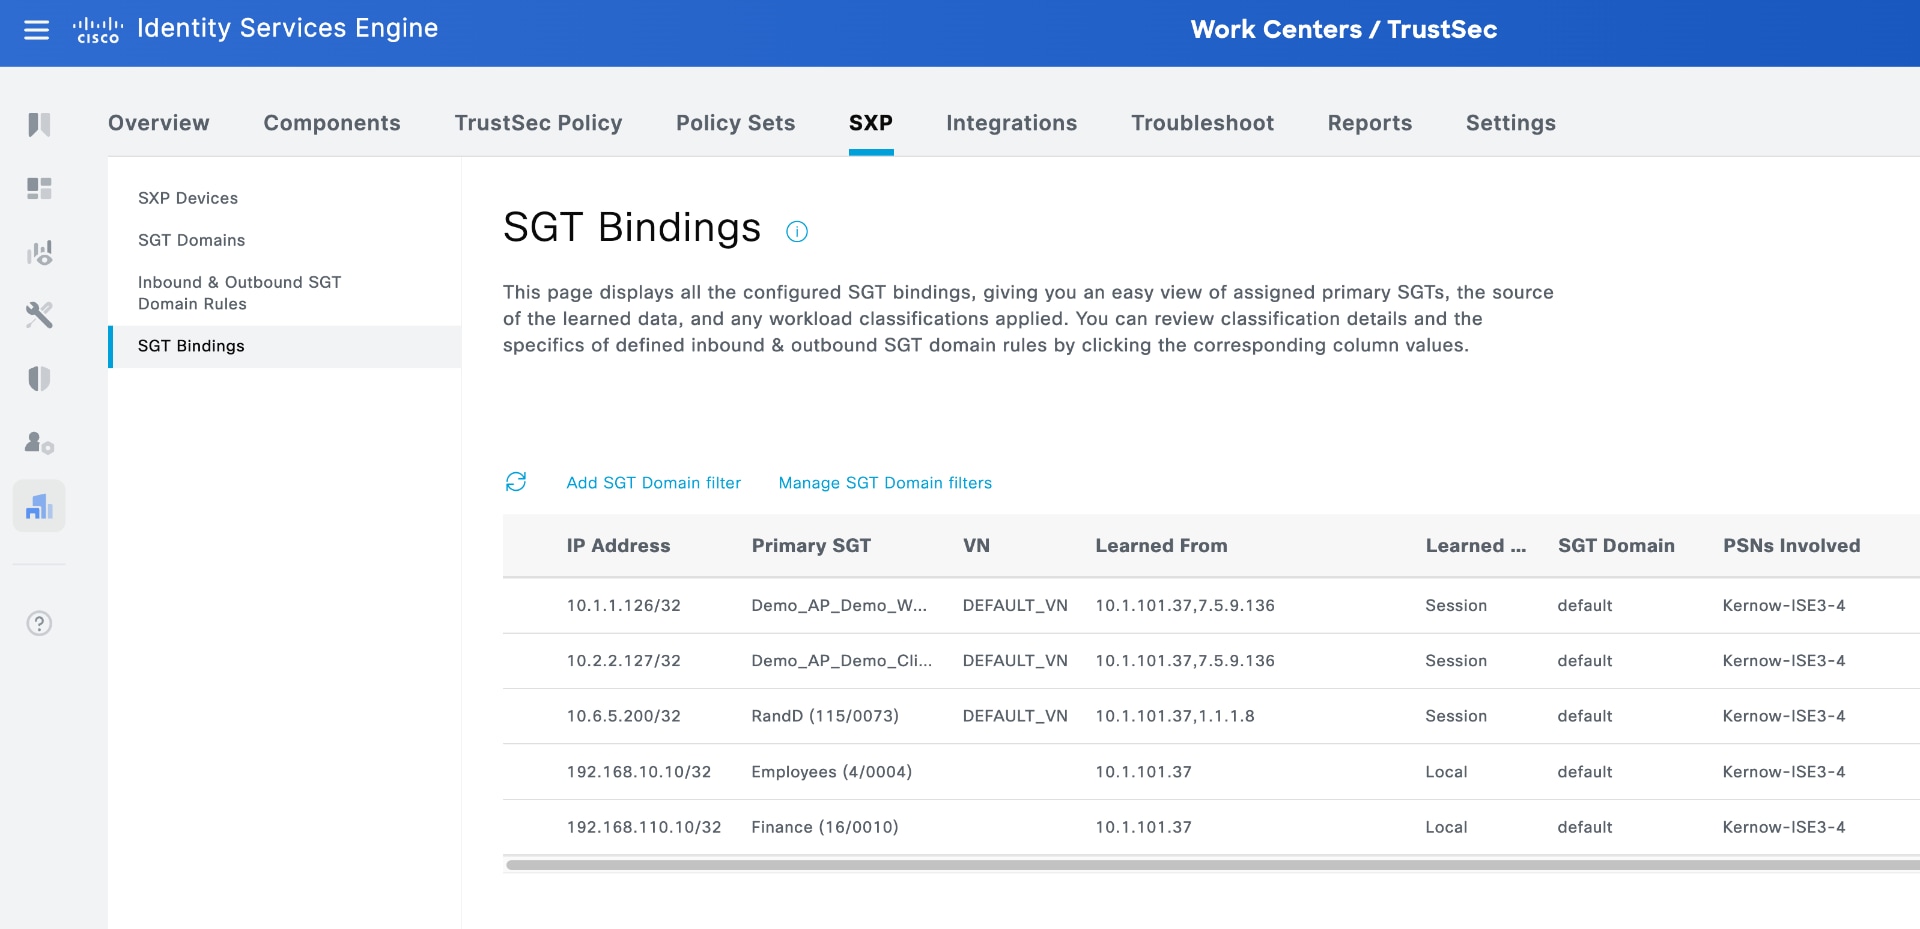Click the bookmarks icon in the sidebar
The width and height of the screenshot is (1920, 929).
coord(39,125)
